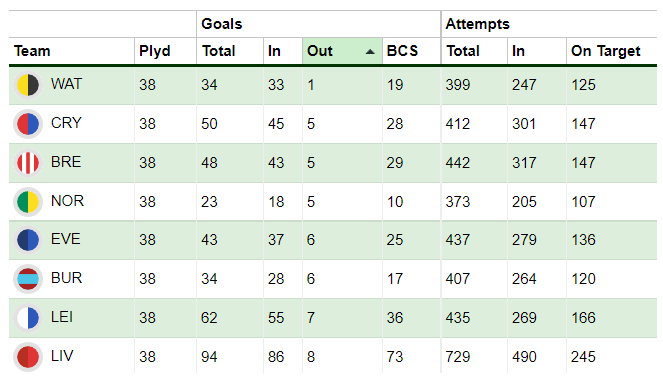Click the Burnley claret-sky blue badge

click(x=28, y=279)
